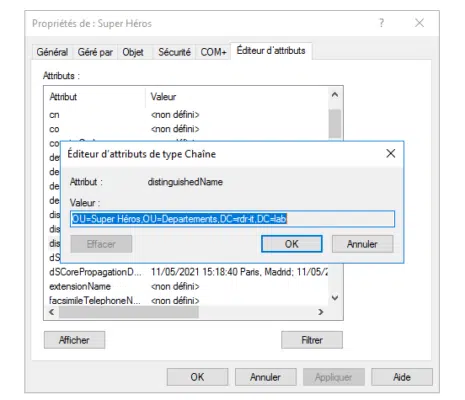Open the Géré par tab
Image resolution: width=465 pixels, height=400 pixels.
95,52
